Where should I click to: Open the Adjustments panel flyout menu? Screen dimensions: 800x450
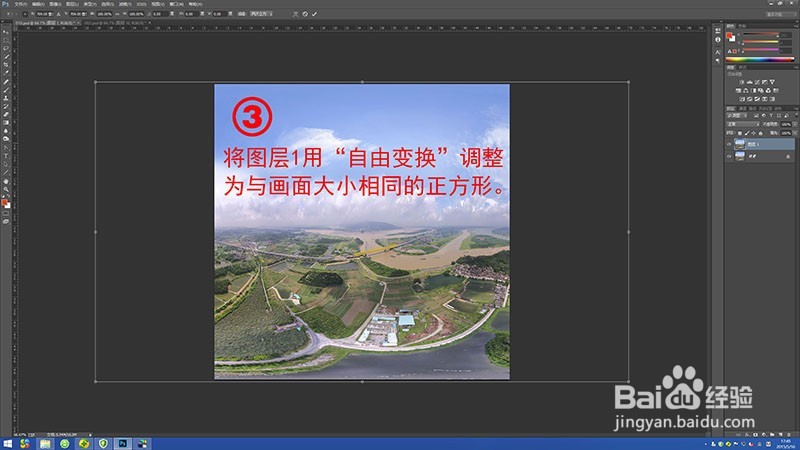click(795, 67)
